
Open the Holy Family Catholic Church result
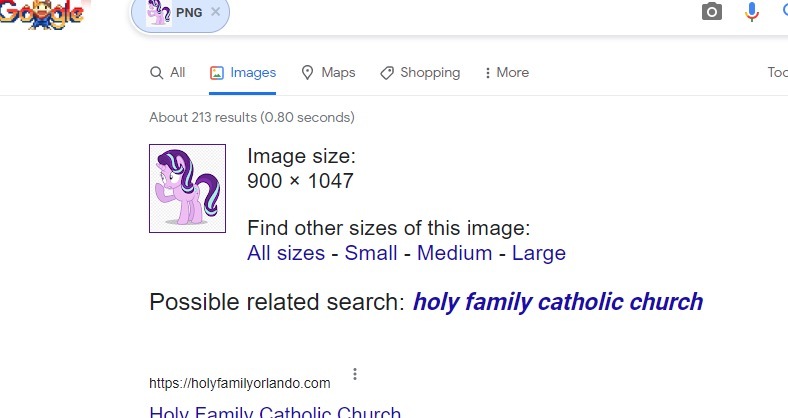[x=275, y=412]
